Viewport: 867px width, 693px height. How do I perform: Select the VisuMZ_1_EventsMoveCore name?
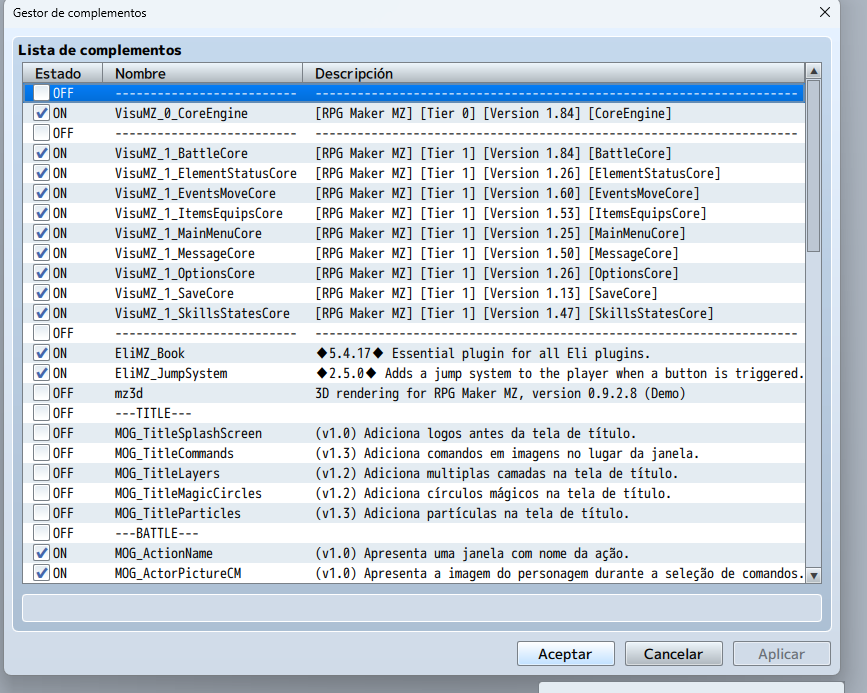[195, 194]
